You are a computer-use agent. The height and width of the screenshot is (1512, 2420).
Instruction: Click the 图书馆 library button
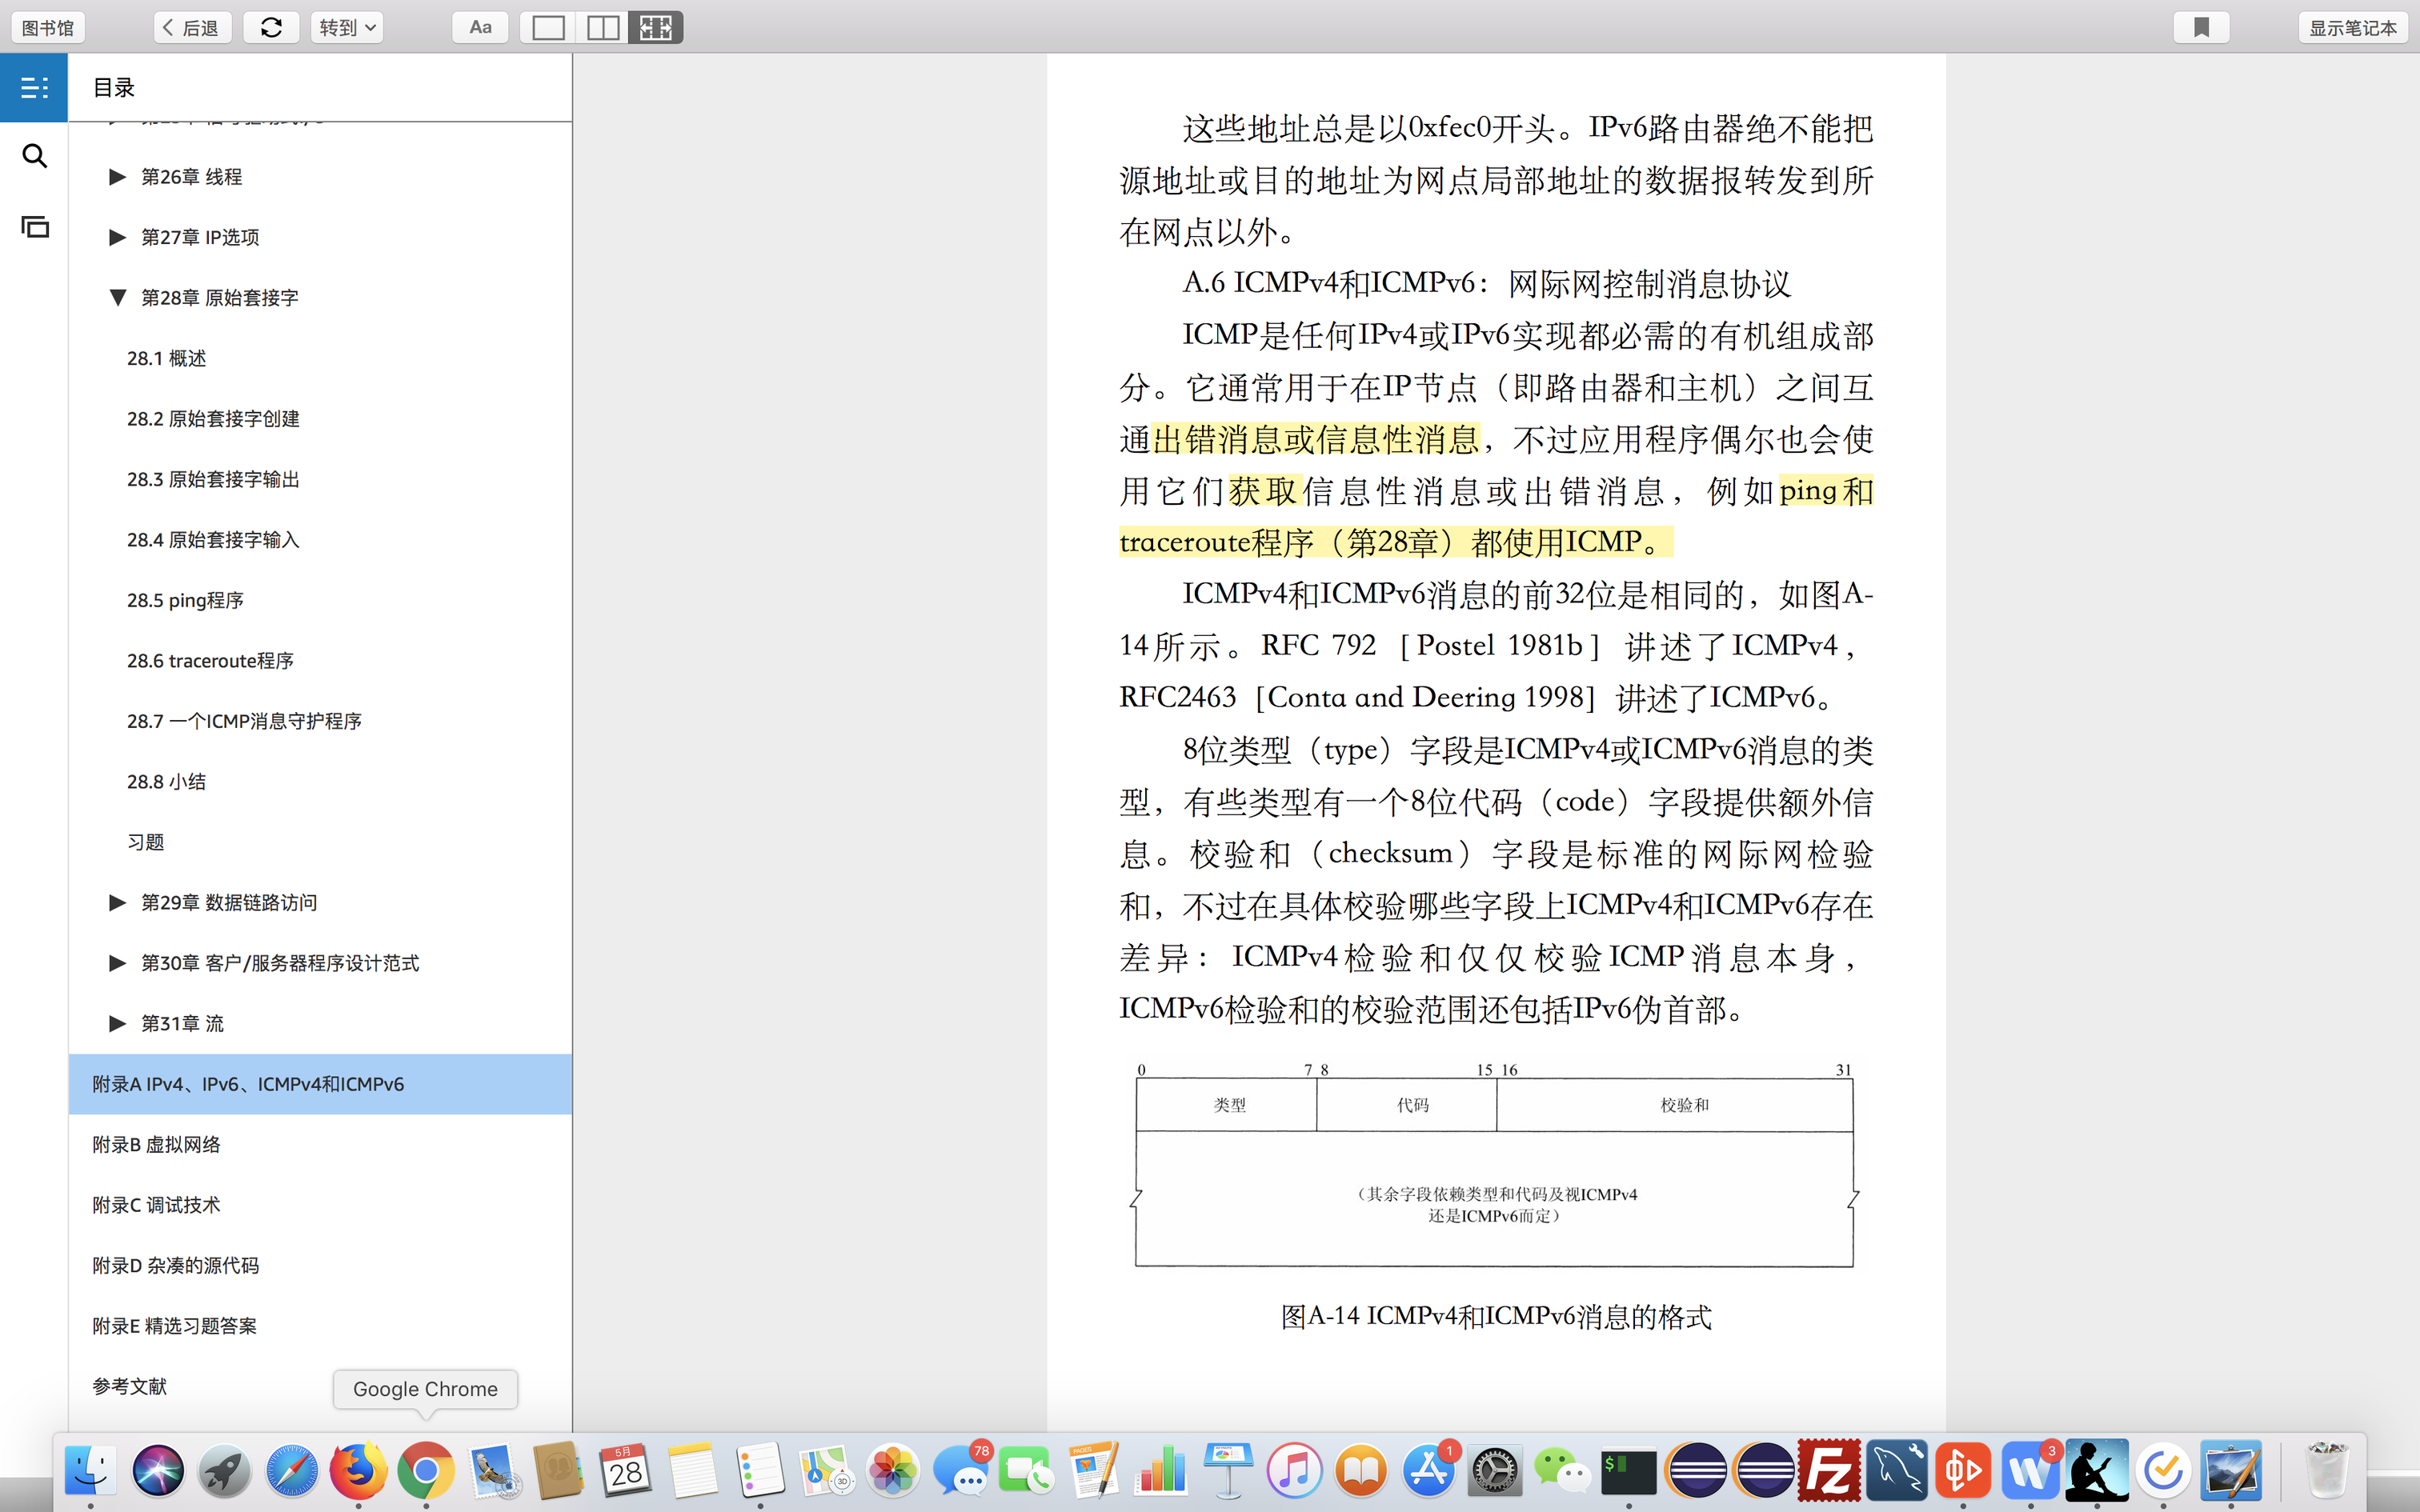[x=48, y=28]
